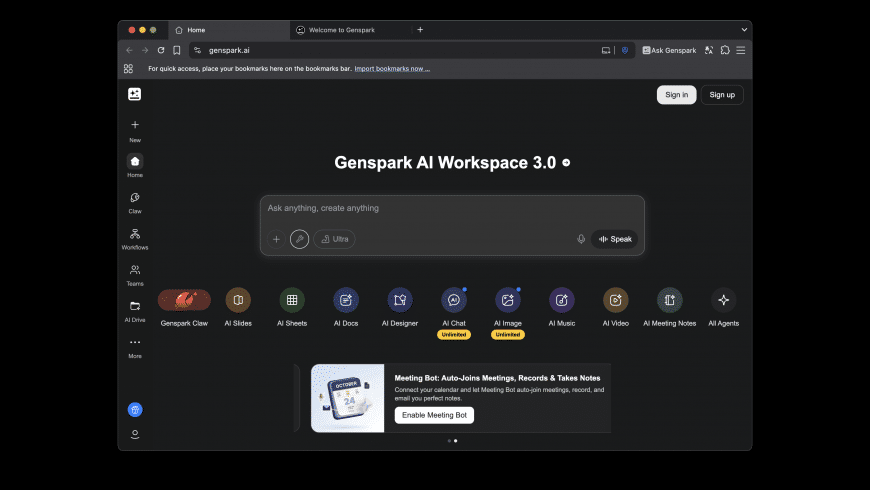Click site settings icon in address bar

pos(197,50)
